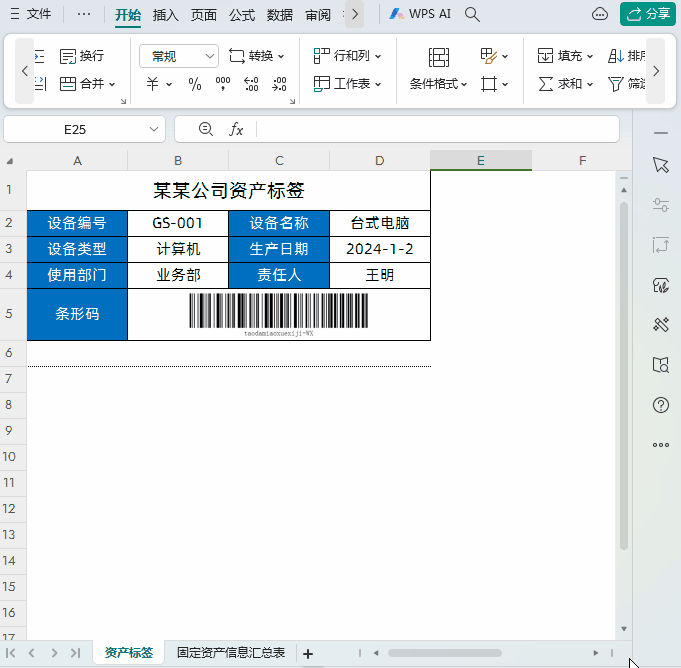
Task: Open the 求和 sum dropdown
Action: (x=565, y=83)
